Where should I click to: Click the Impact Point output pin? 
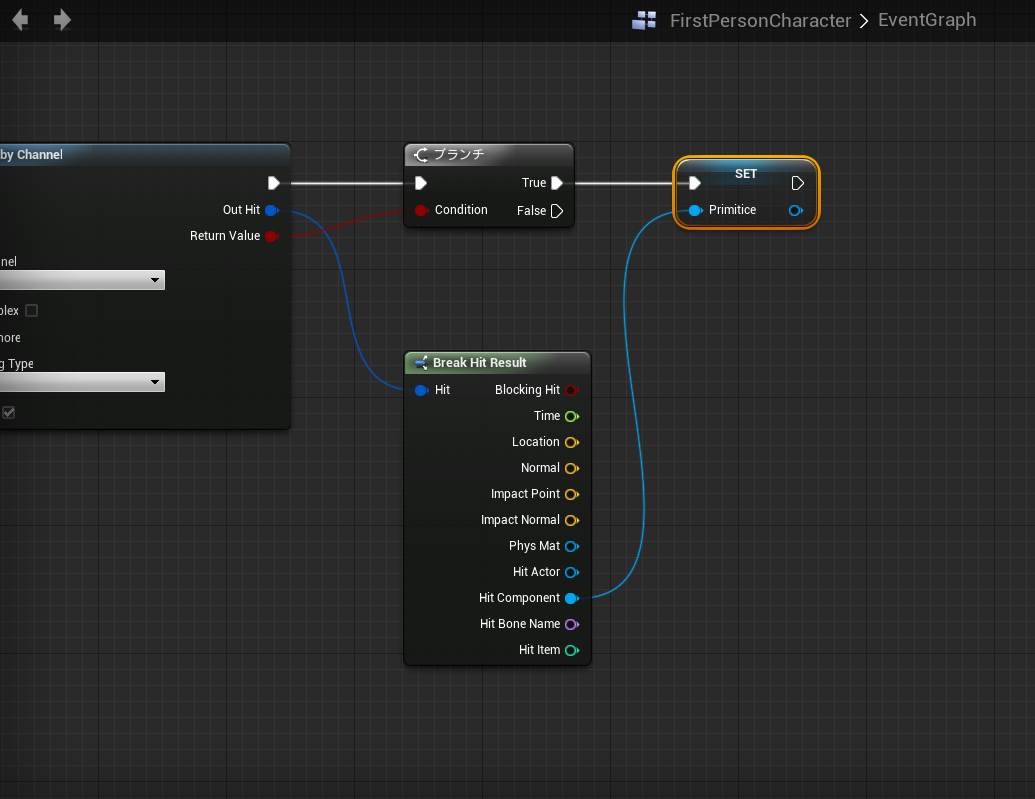pyautogui.click(x=572, y=494)
